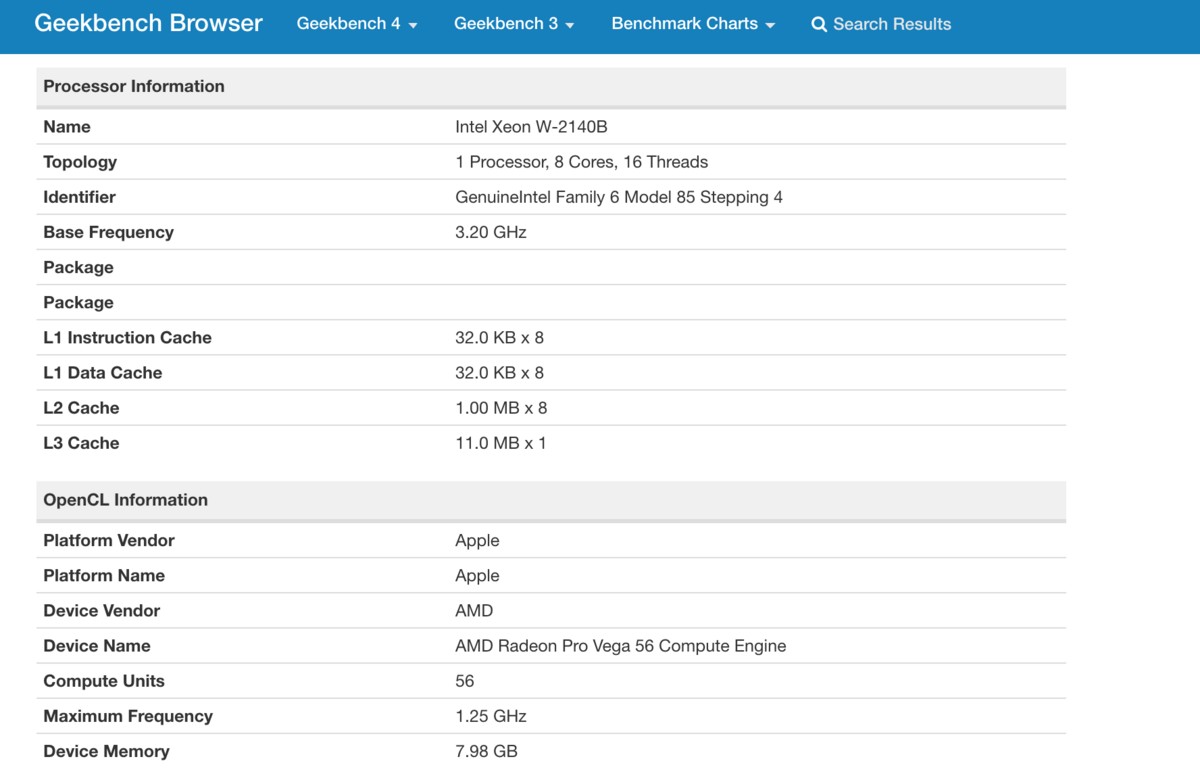Click the 'AMD' Device Vendor value
Screen dimensions: 1200x780
click(x=474, y=611)
